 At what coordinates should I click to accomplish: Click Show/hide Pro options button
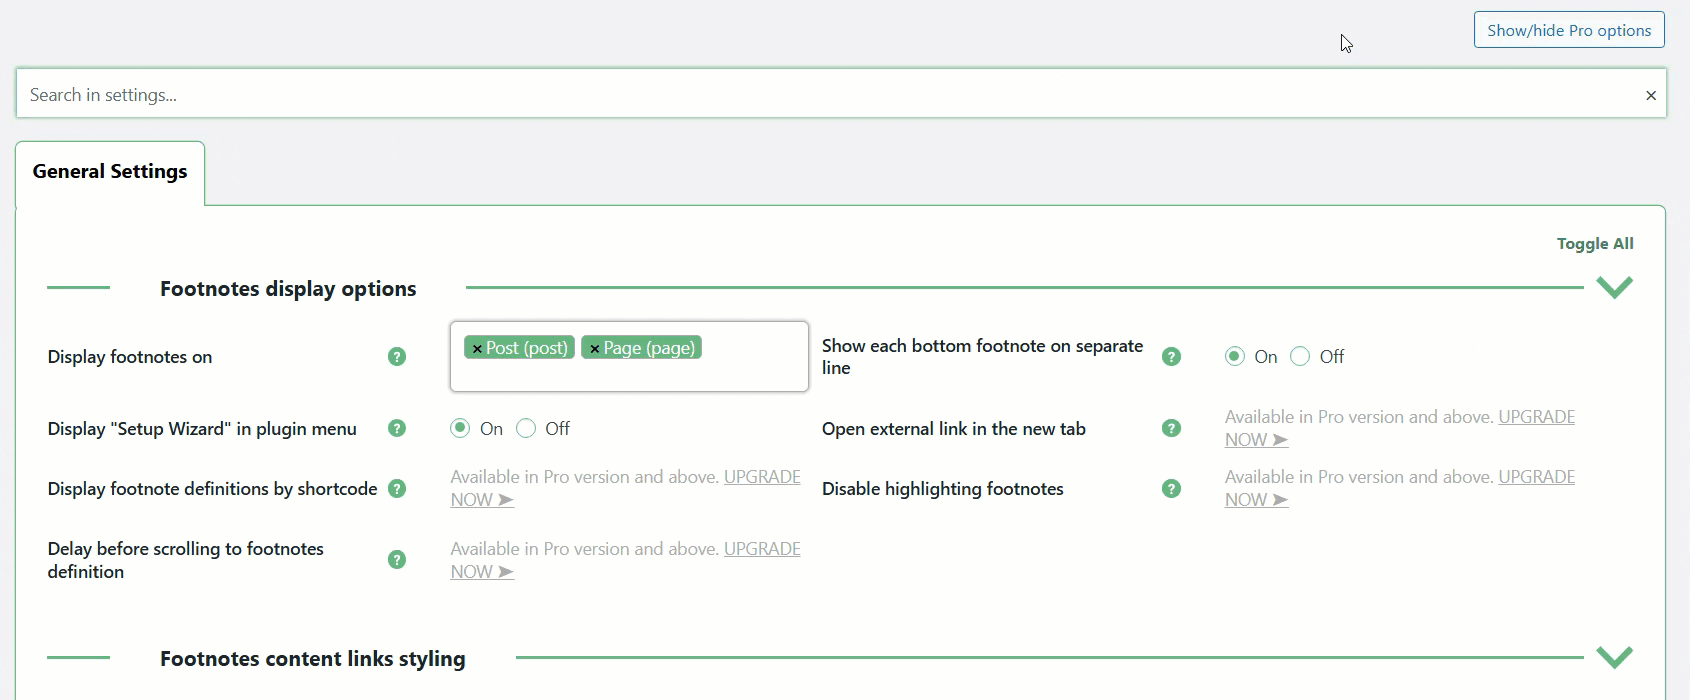point(1569,30)
